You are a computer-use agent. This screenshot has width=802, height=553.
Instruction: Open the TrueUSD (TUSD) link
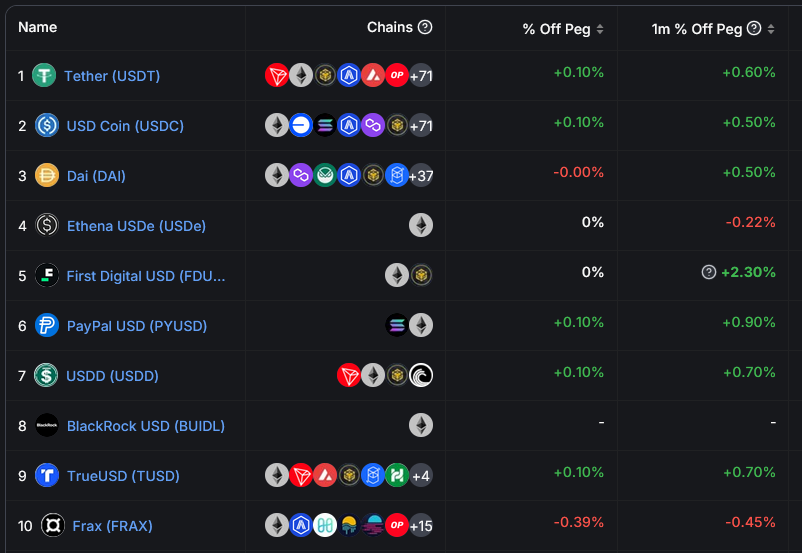pyautogui.click(x=123, y=476)
